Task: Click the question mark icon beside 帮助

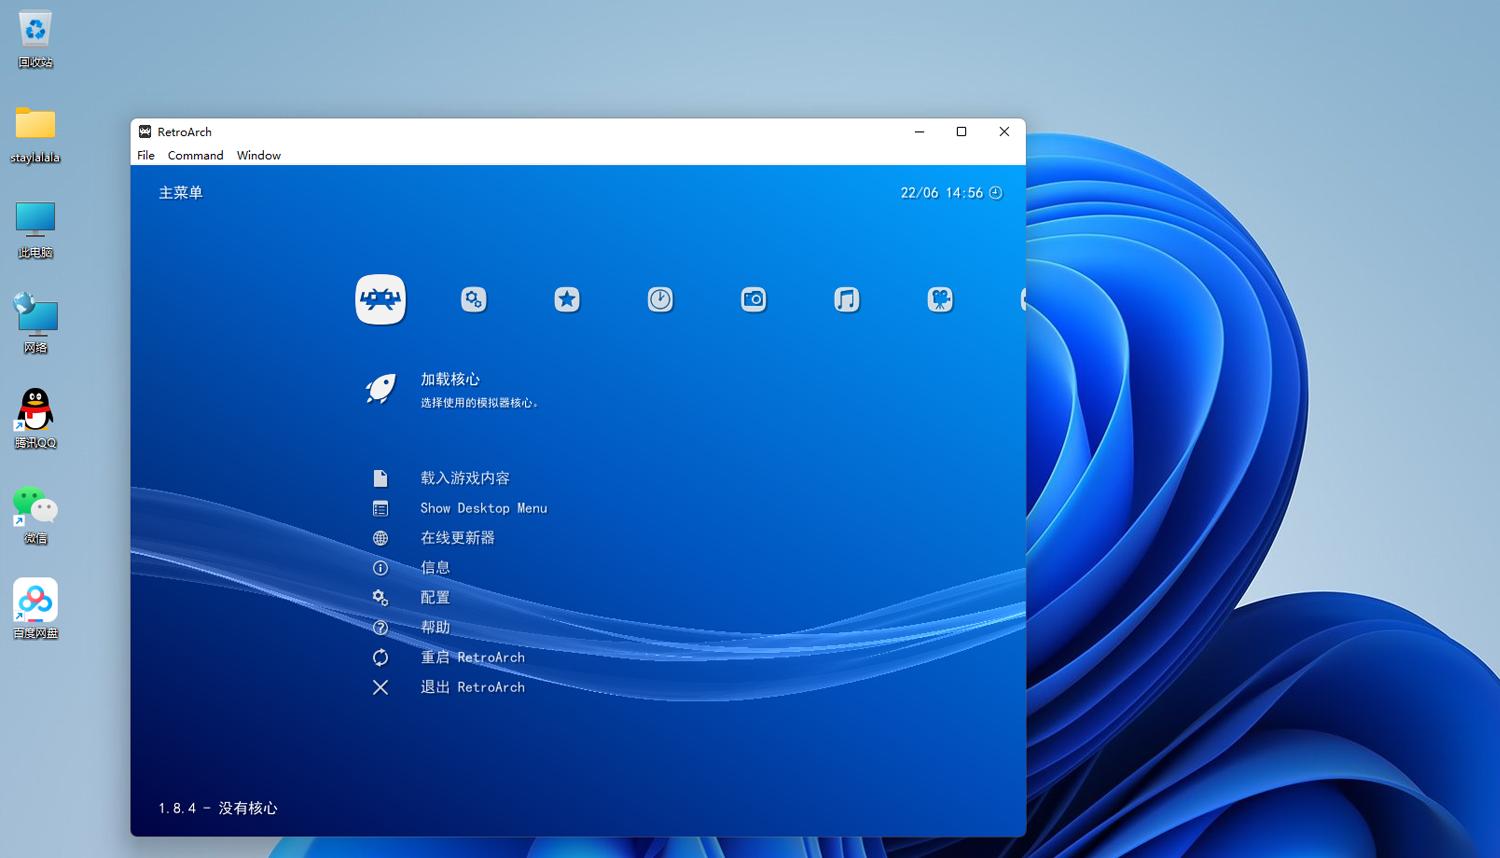Action: tap(380, 628)
